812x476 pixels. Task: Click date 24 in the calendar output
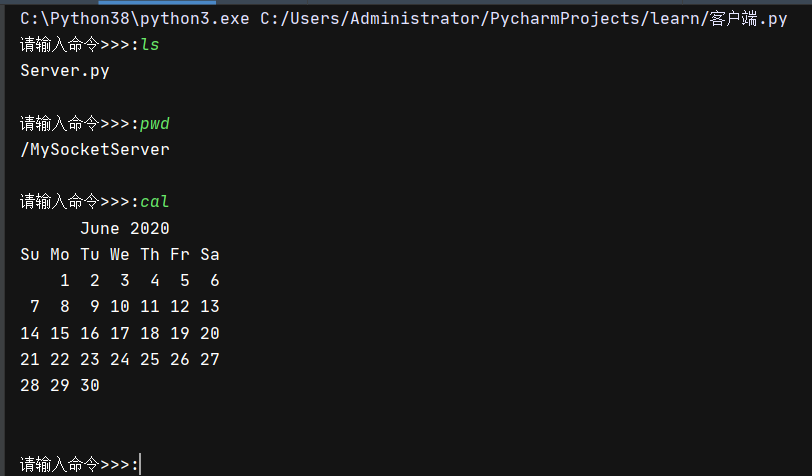(x=120, y=359)
